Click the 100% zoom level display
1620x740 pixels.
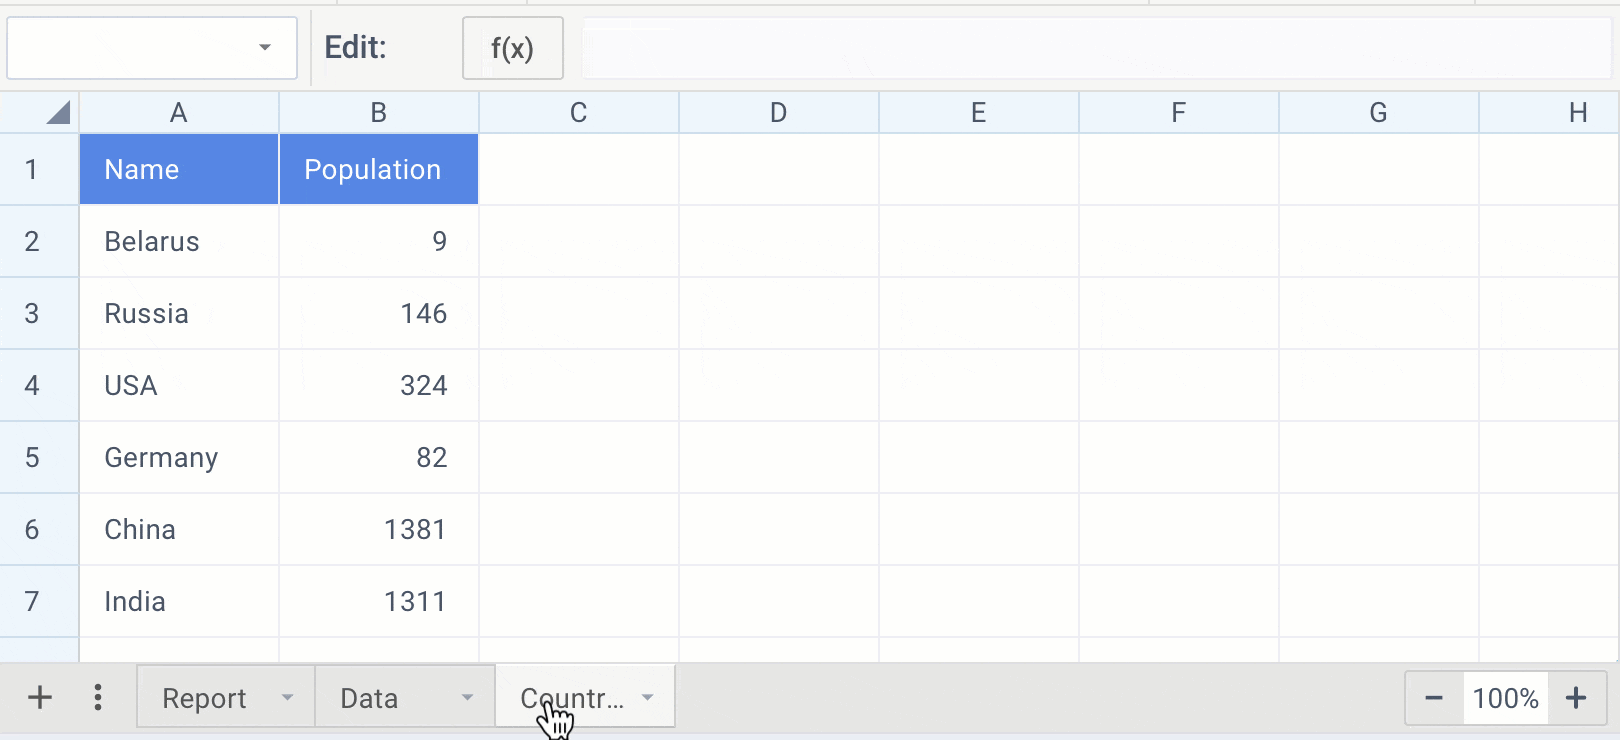tap(1505, 698)
